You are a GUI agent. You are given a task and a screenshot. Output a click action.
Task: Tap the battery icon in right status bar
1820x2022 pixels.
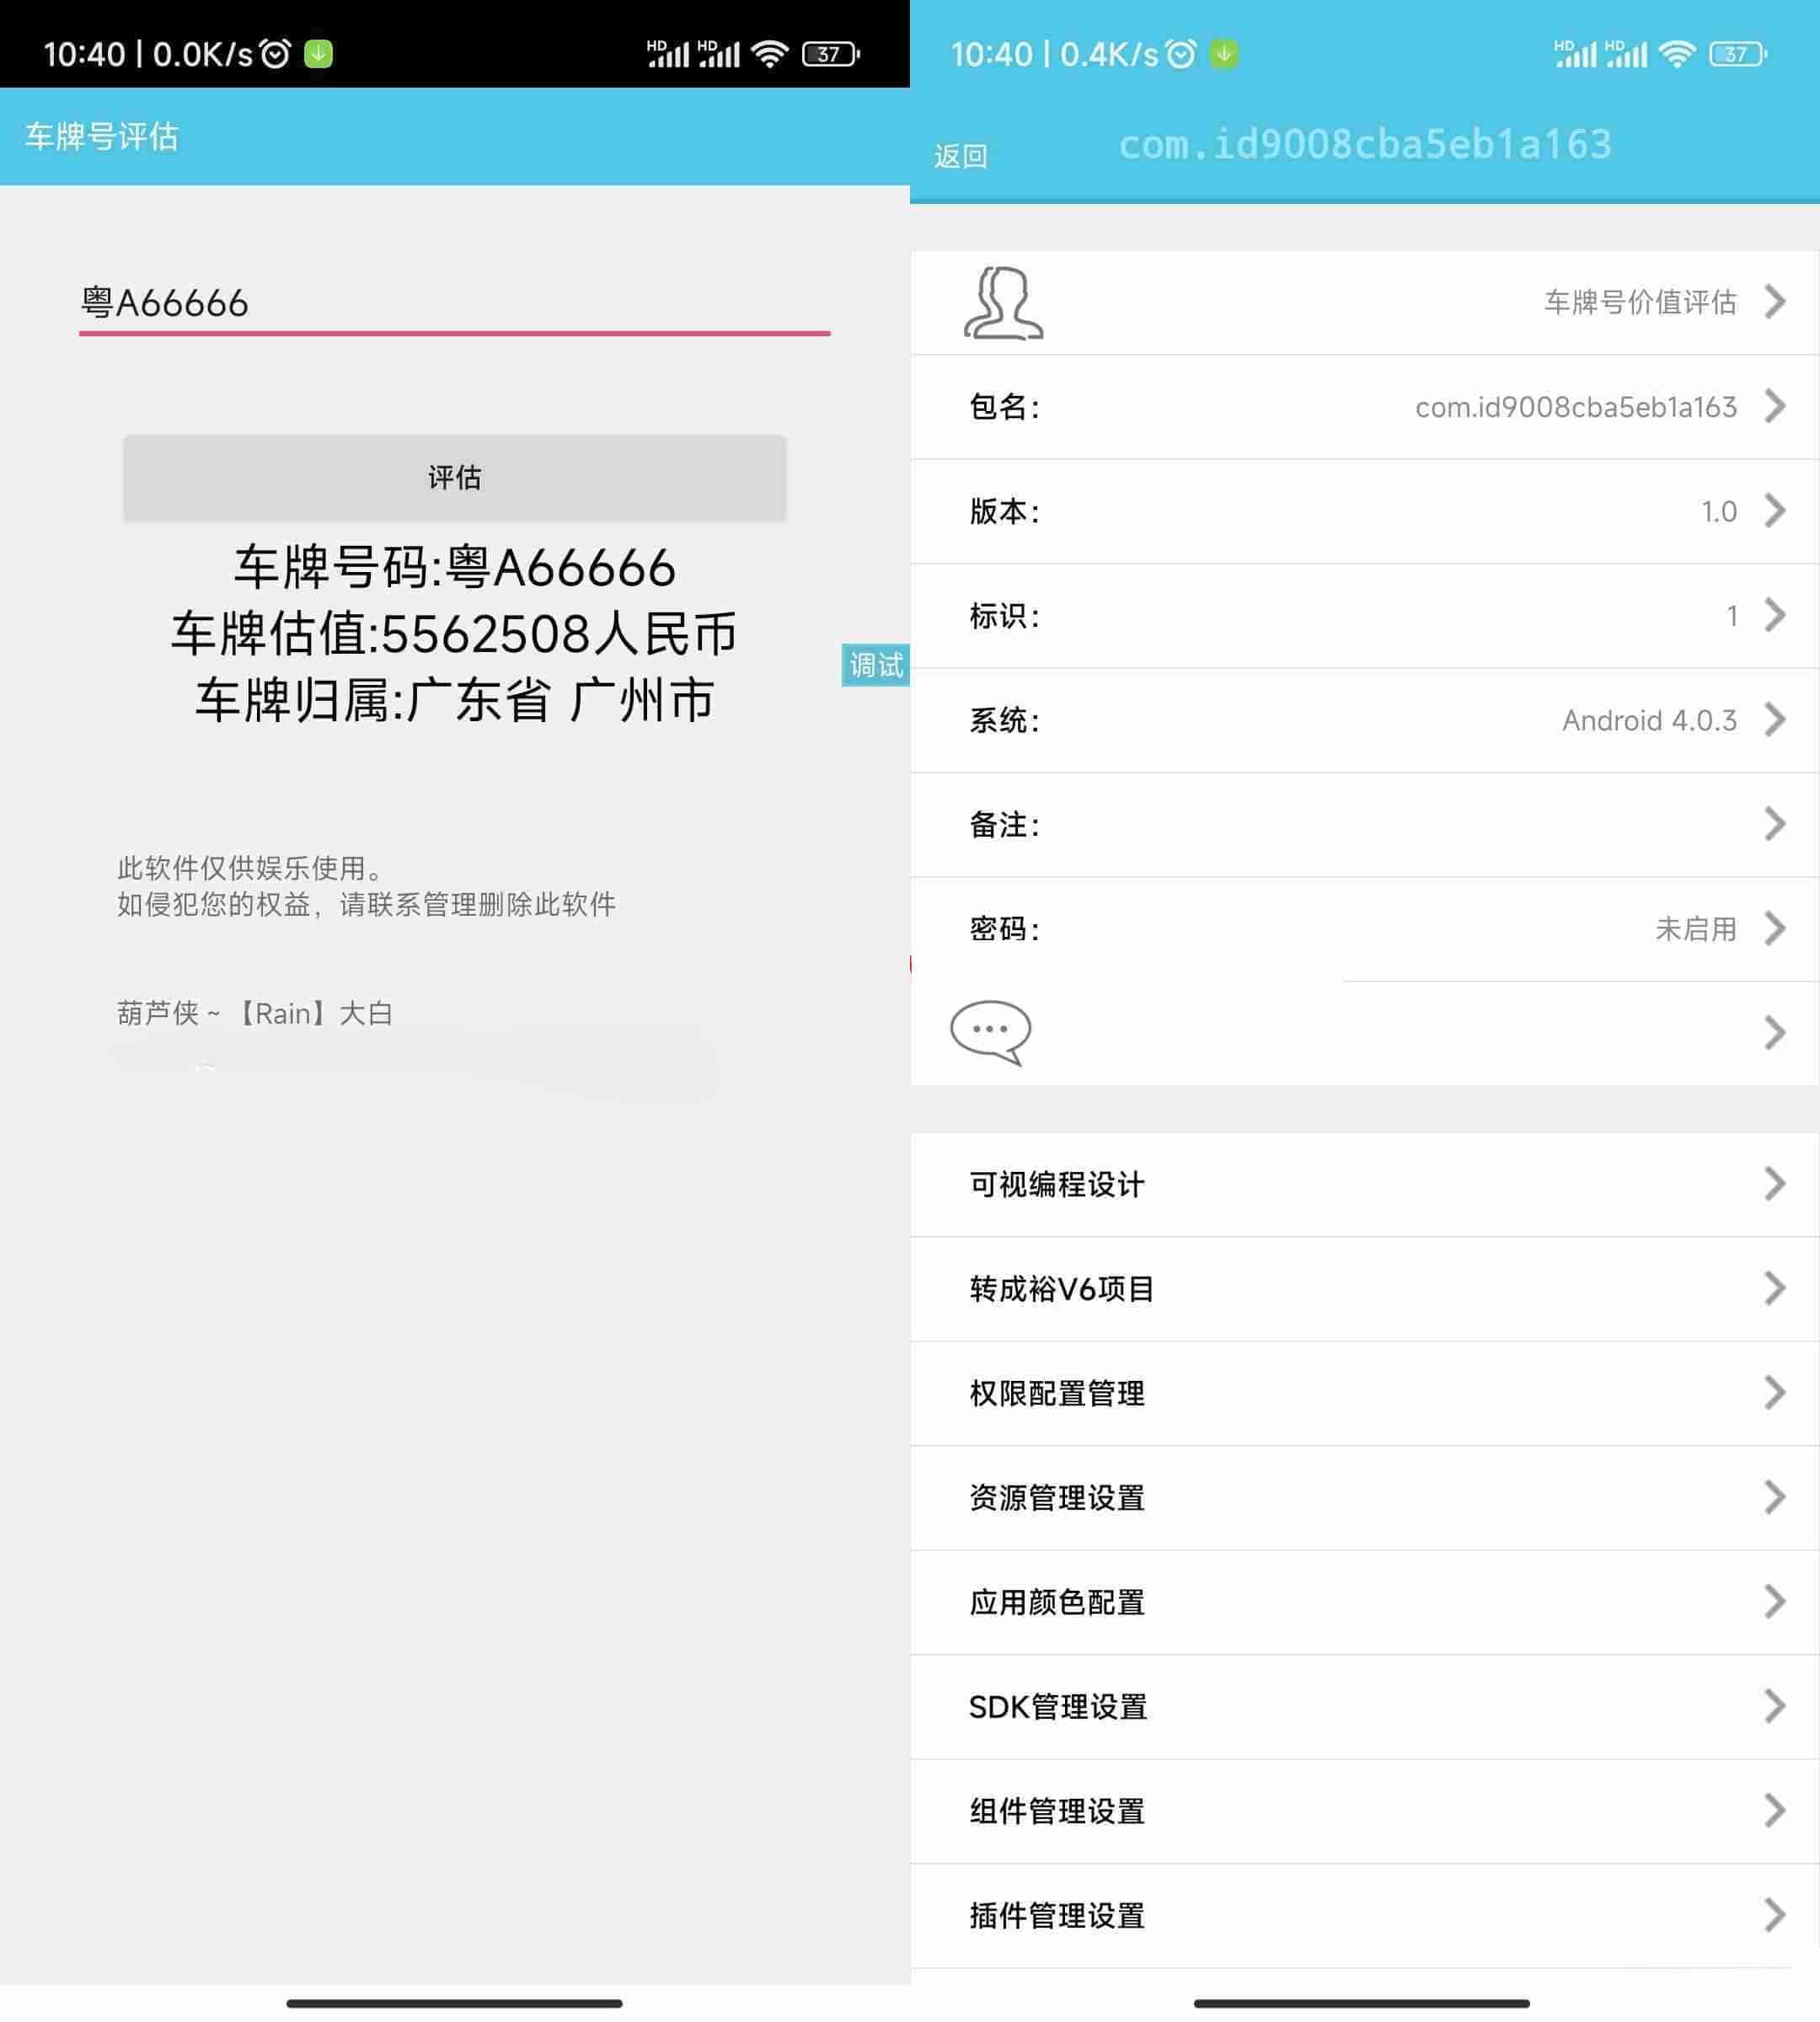click(1738, 54)
